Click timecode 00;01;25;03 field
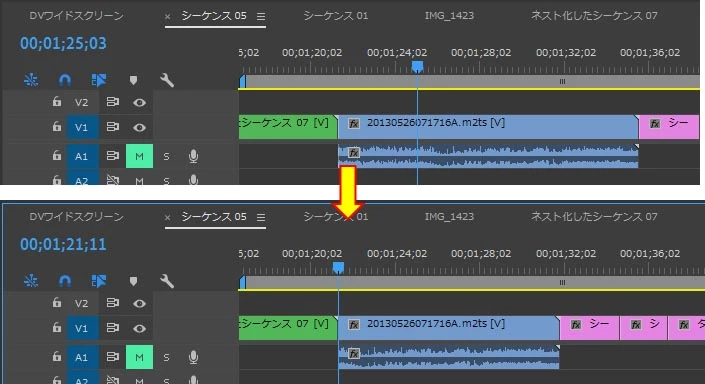Screen dimensions: 705x384 click(x=63, y=44)
